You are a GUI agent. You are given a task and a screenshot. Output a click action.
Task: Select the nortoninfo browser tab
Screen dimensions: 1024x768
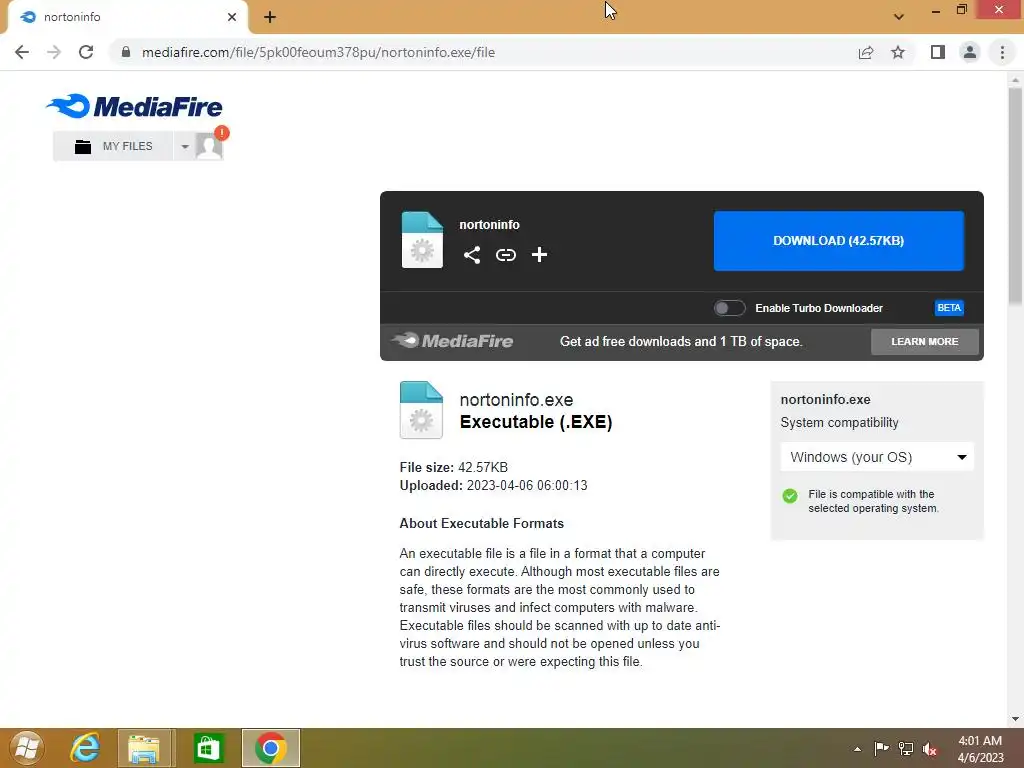tap(128, 17)
